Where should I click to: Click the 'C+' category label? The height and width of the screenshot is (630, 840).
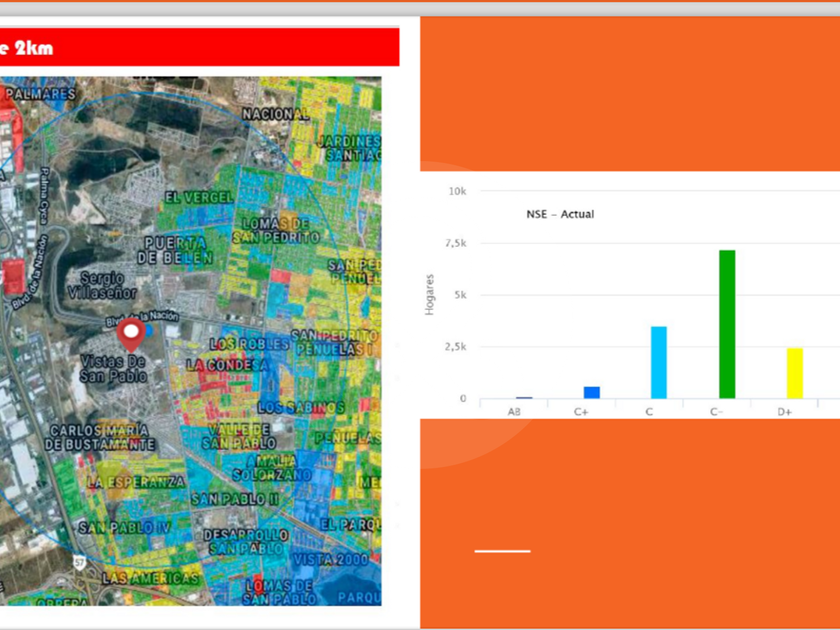pos(581,412)
